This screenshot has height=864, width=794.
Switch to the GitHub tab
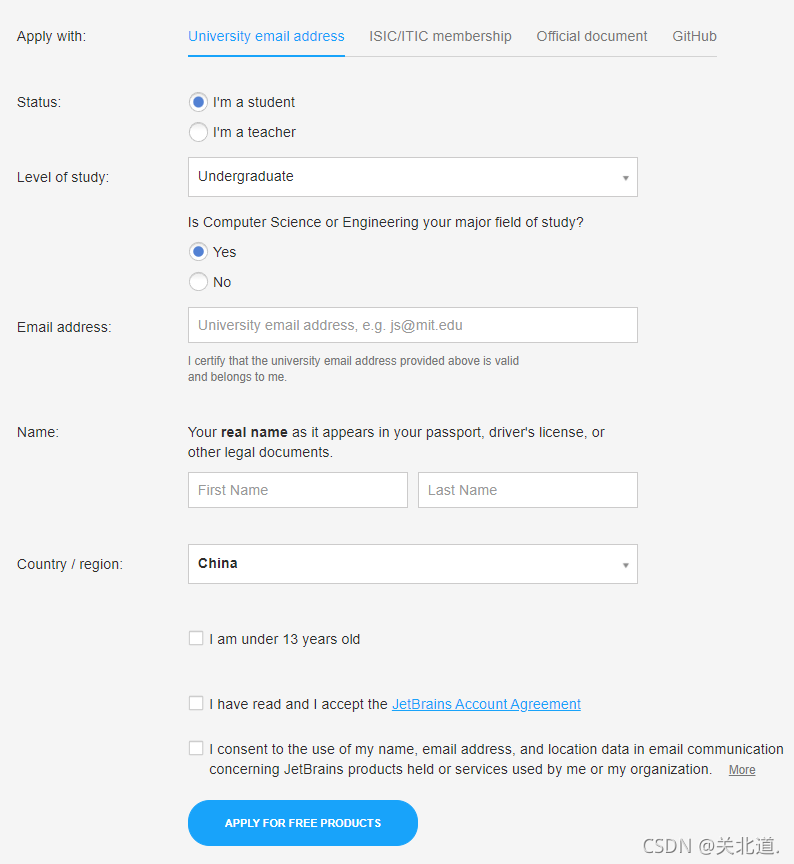694,36
